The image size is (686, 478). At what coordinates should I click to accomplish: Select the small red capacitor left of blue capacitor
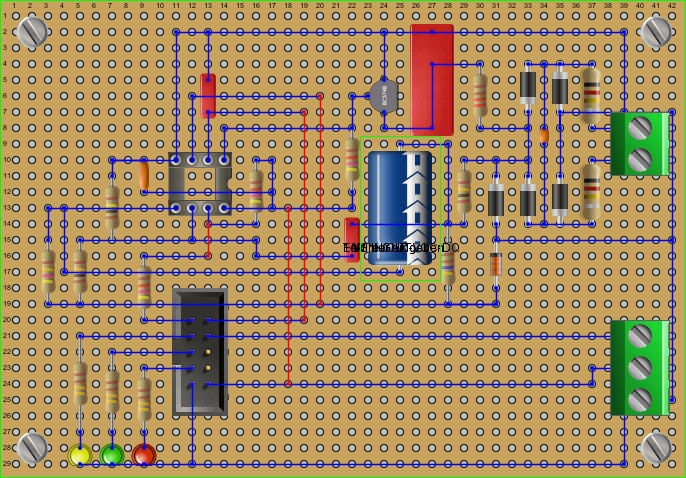click(x=352, y=239)
